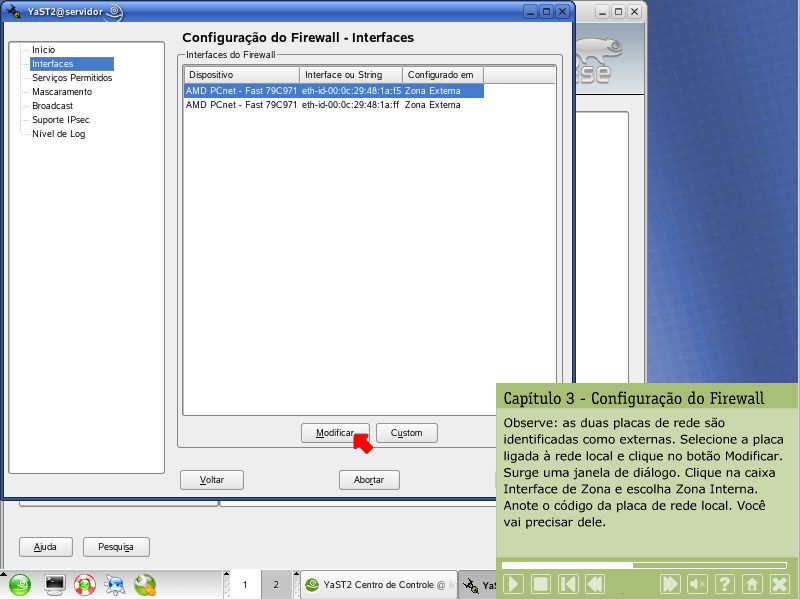The image size is (800, 600).
Task: Open the SUSE green start menu
Action: click(21, 584)
